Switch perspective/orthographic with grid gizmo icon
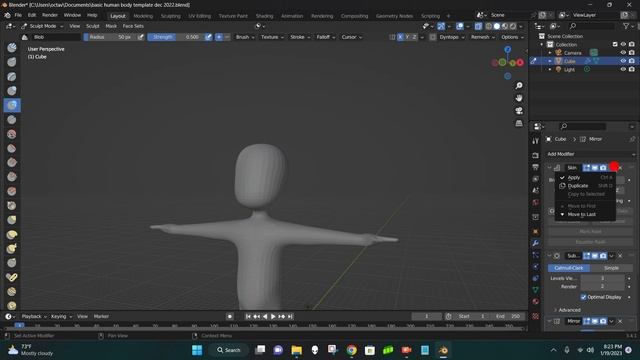Image resolution: width=640 pixels, height=360 pixels. point(519,123)
